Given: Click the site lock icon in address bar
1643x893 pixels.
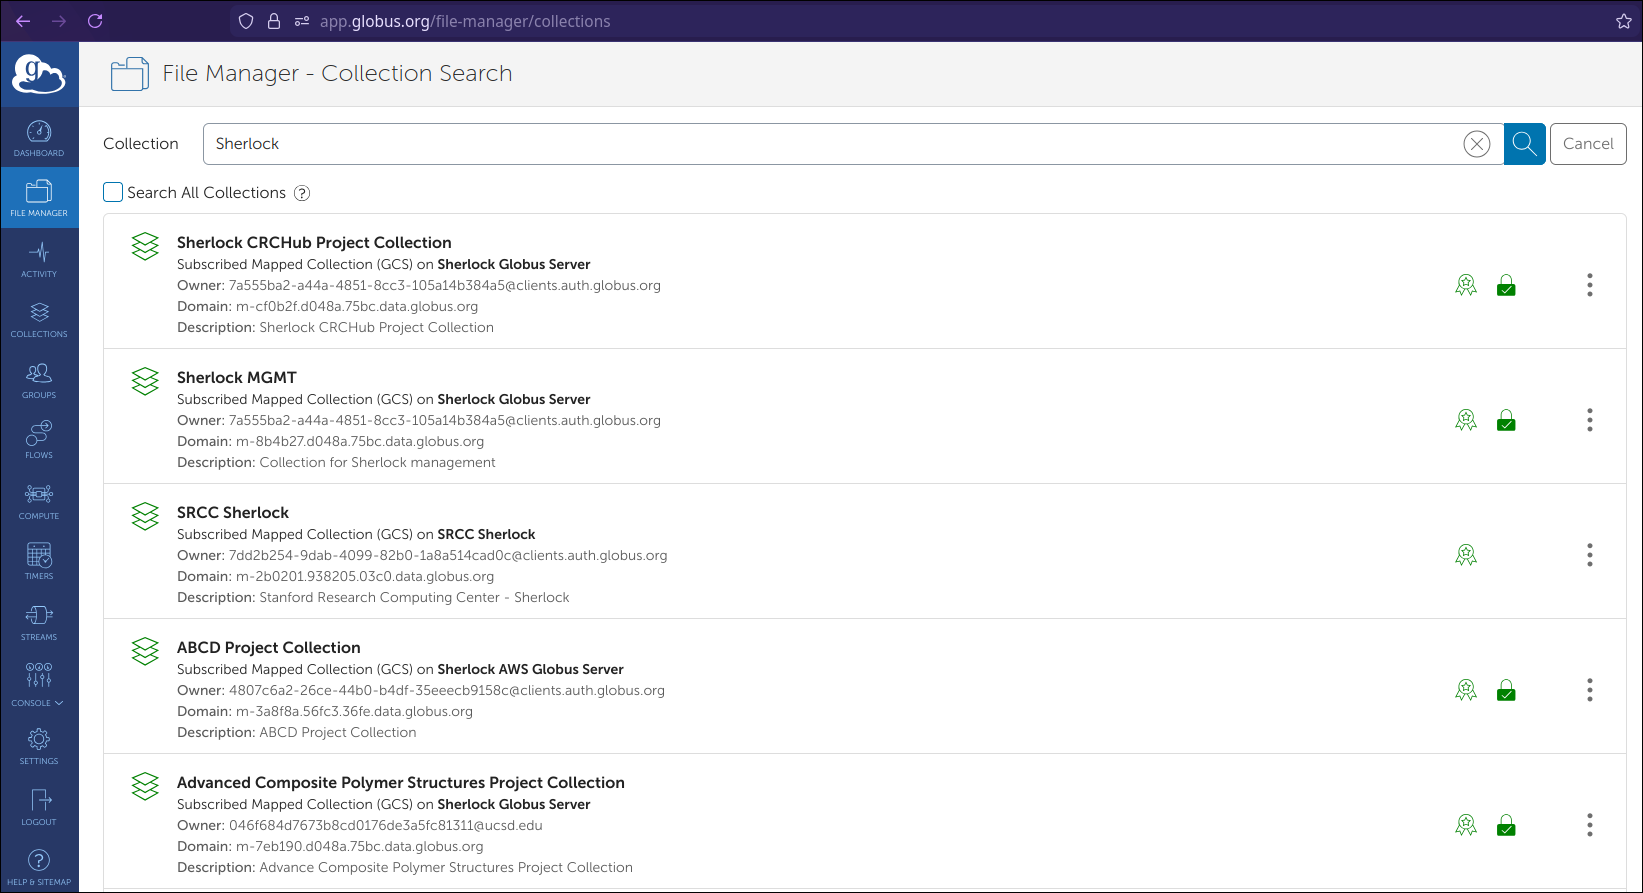Looking at the screenshot, I should pyautogui.click(x=274, y=21).
